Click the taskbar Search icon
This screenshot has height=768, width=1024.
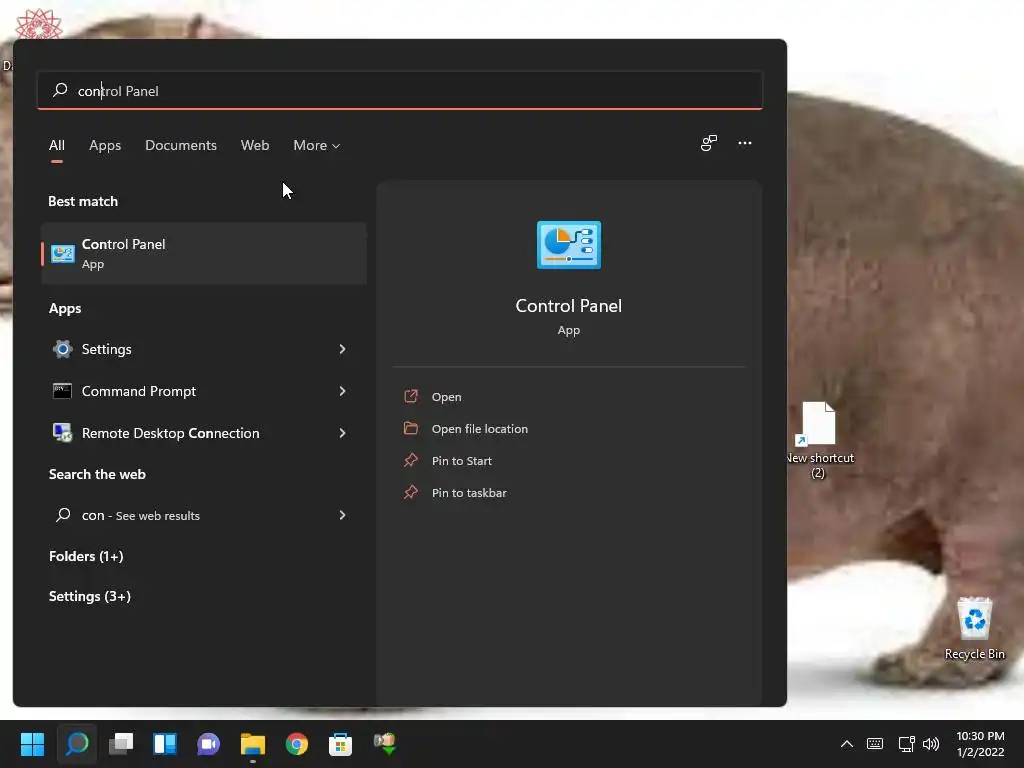[77, 744]
